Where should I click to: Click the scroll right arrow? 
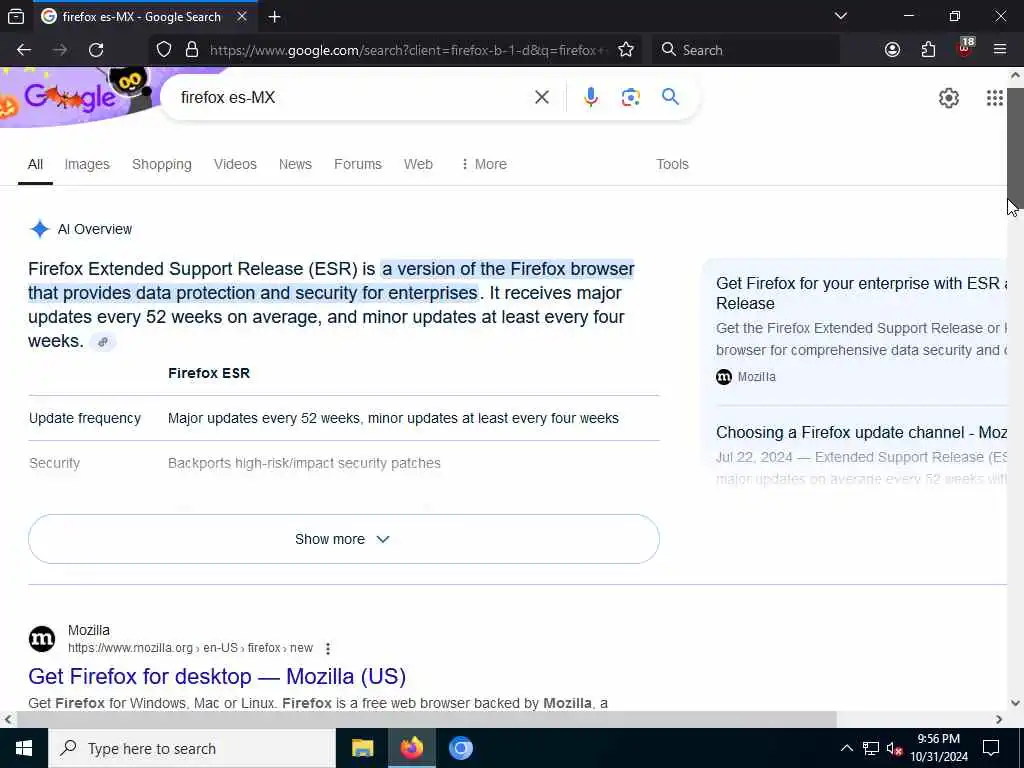tap(999, 719)
